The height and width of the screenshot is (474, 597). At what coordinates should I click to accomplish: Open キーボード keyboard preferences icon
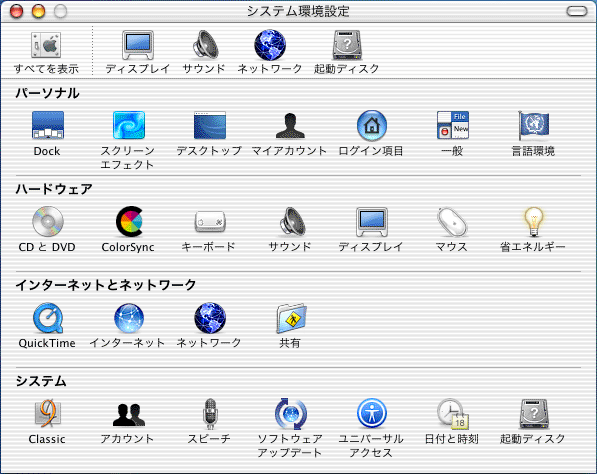[210, 222]
